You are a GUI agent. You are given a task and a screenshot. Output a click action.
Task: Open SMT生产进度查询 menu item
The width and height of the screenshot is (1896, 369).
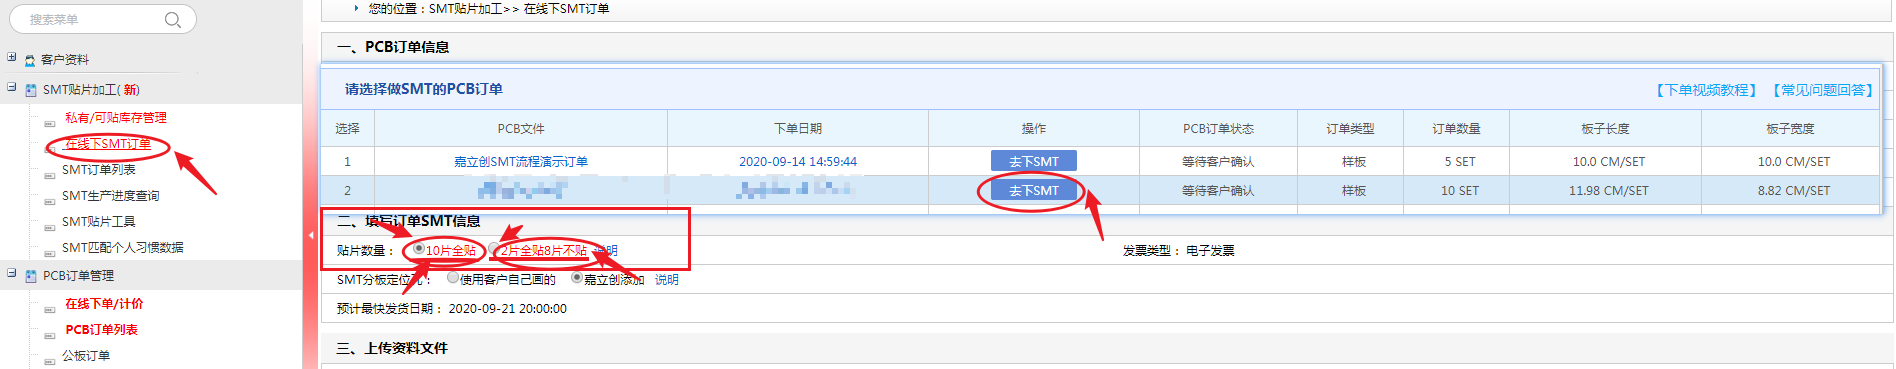[111, 196]
